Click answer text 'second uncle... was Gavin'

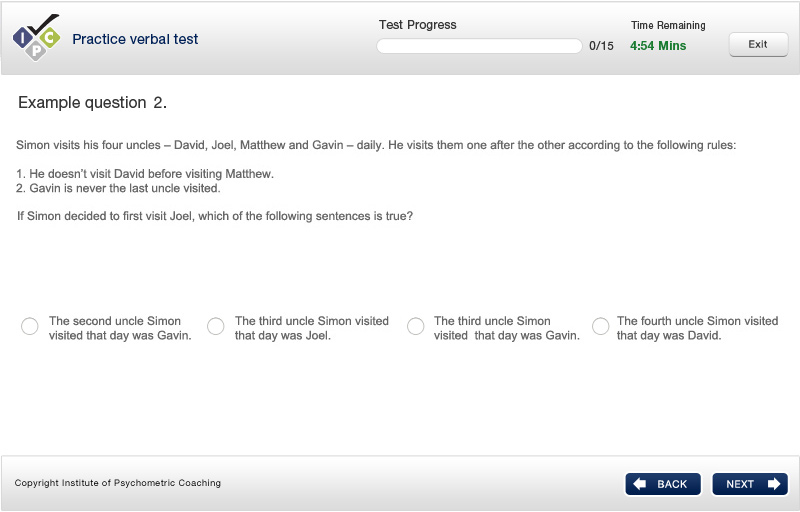coord(120,328)
